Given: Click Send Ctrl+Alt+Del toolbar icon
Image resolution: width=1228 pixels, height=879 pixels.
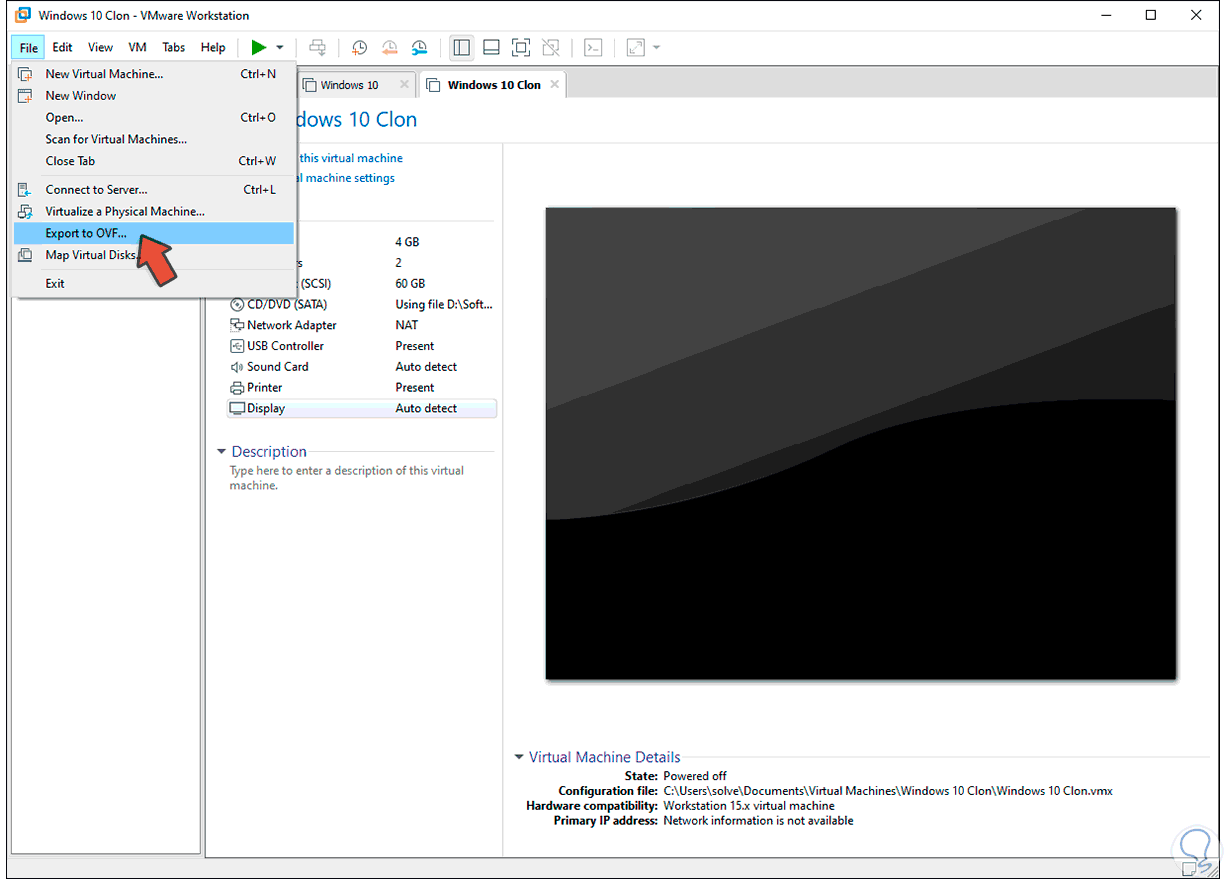Looking at the screenshot, I should click(317, 47).
